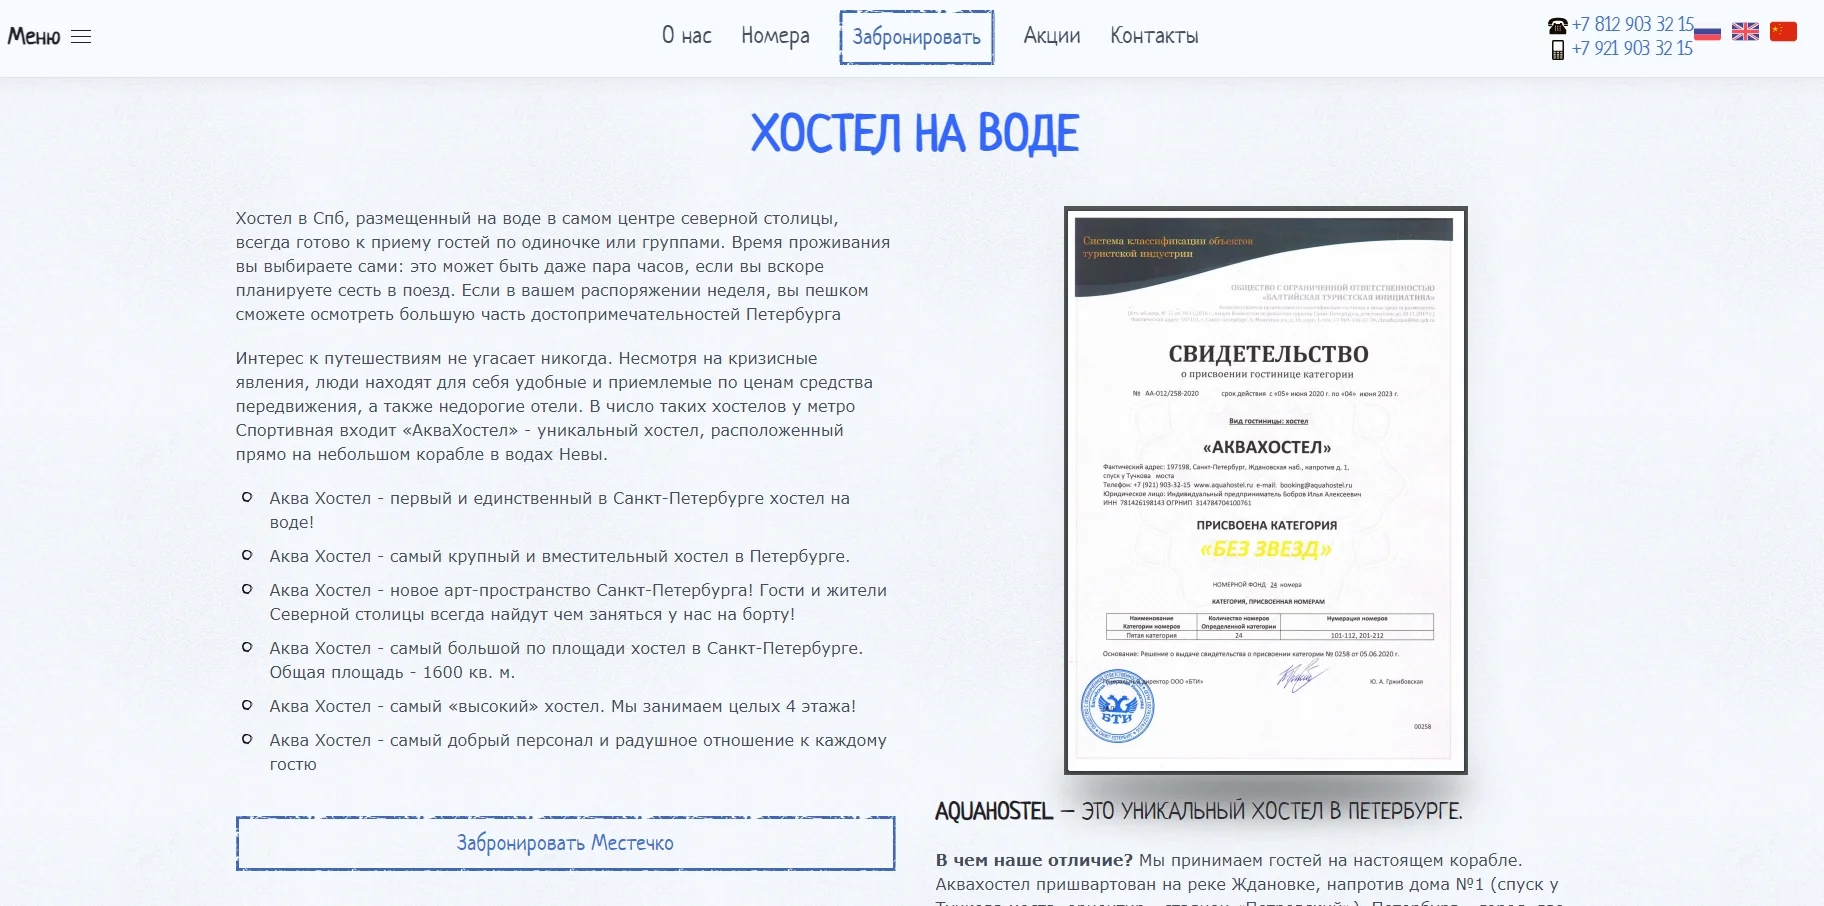Click the paragraph starting Хостел в Спб
The image size is (1824, 906).
pos(563,266)
